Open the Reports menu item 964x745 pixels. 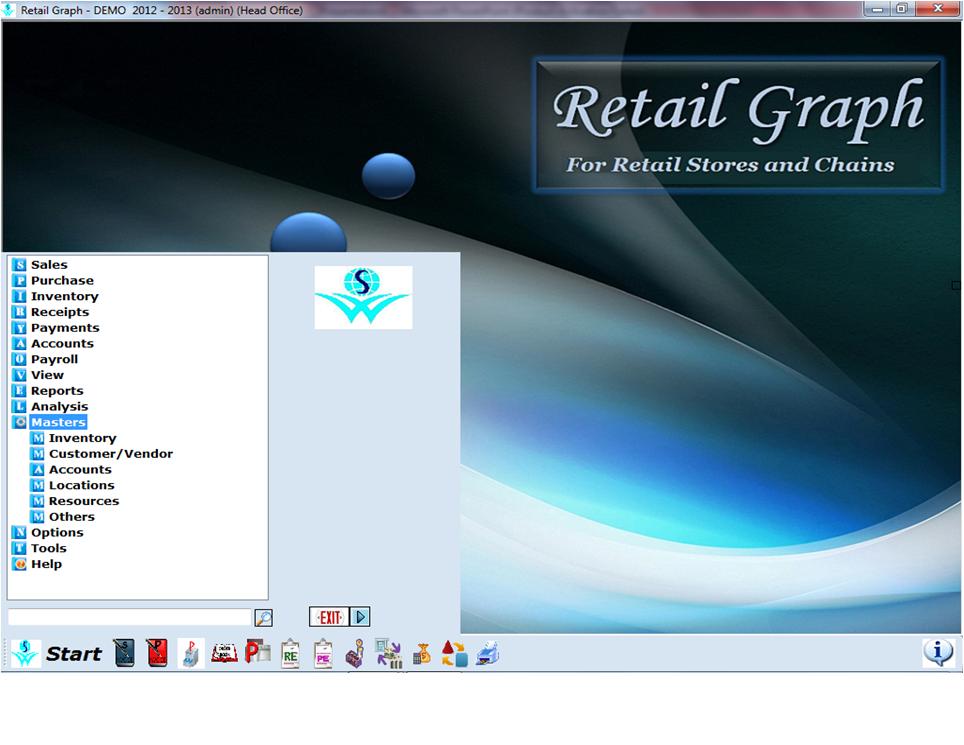pyautogui.click(x=57, y=391)
